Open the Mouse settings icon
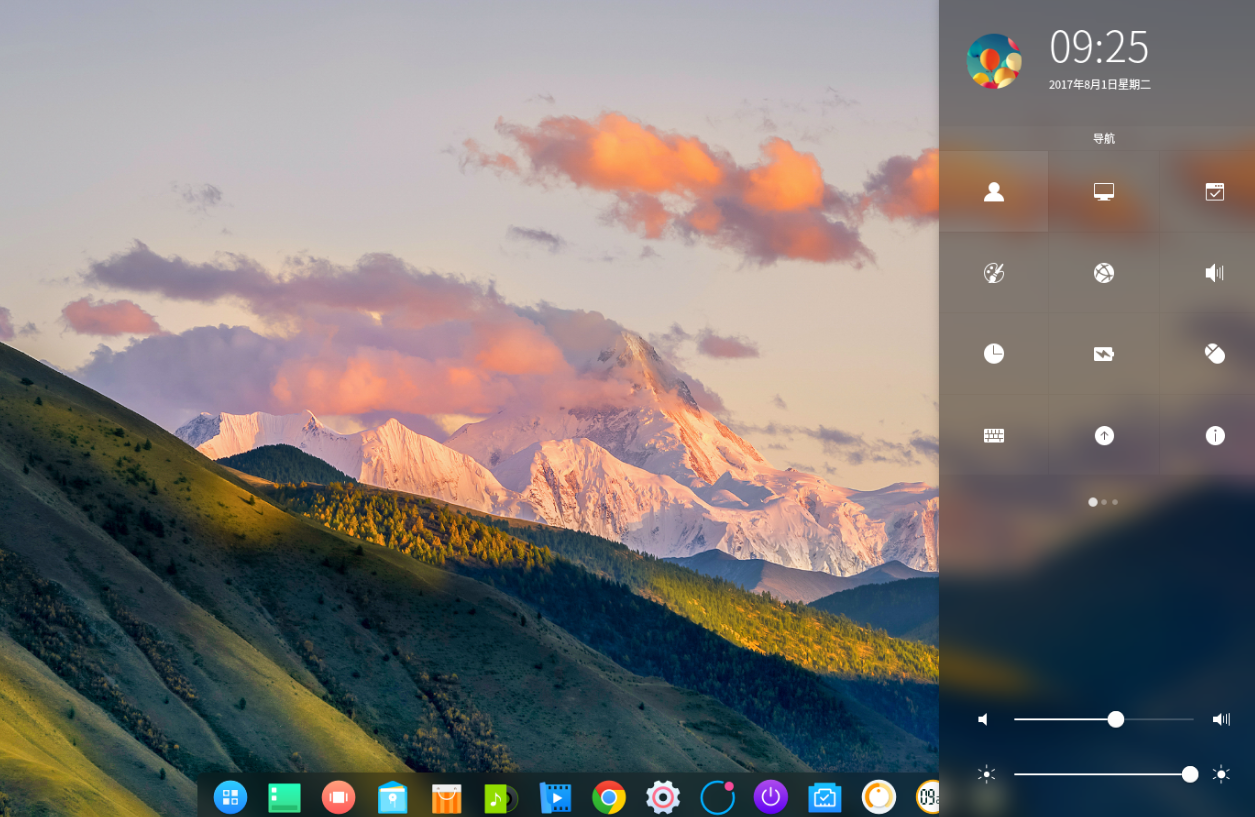1255x817 pixels. tap(1214, 354)
